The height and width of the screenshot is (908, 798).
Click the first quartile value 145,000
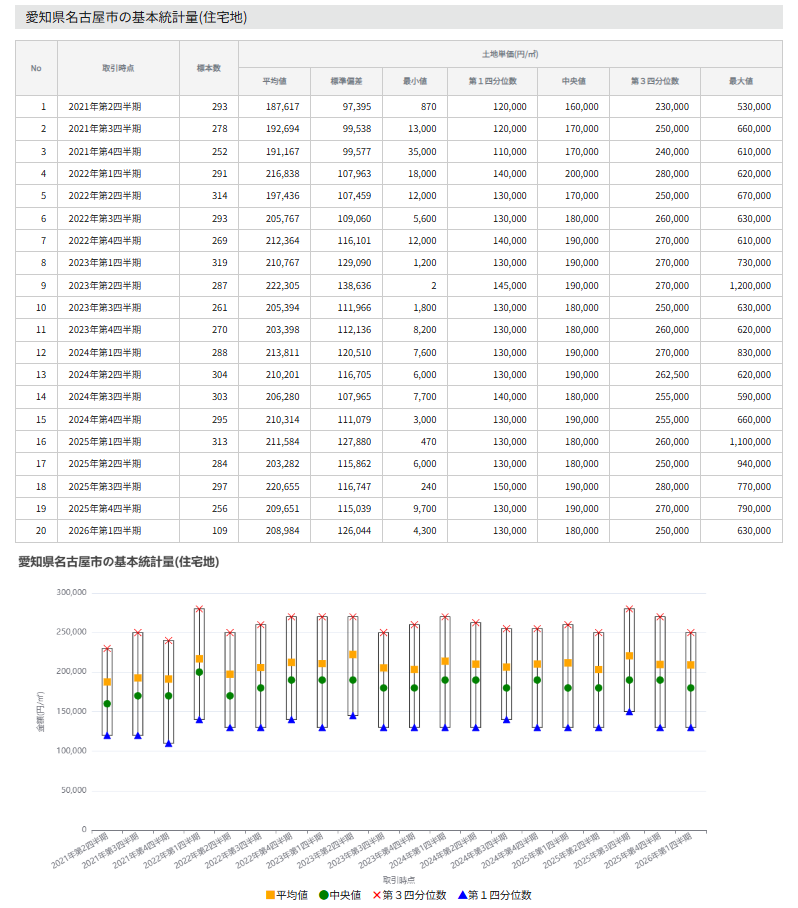pyautogui.click(x=510, y=285)
